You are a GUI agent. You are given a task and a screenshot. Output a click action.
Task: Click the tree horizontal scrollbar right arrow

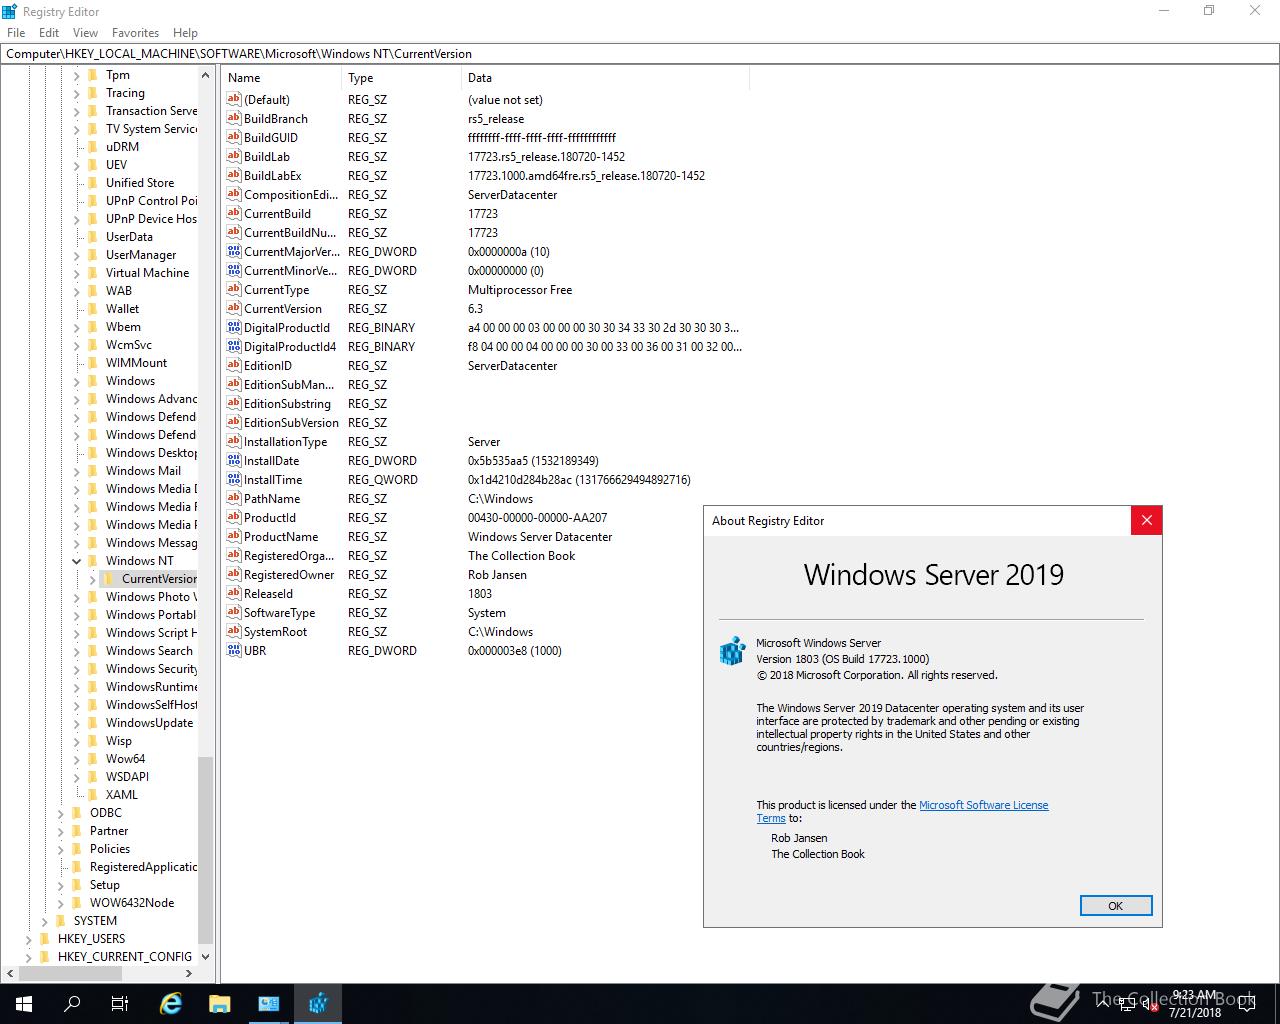(x=189, y=973)
